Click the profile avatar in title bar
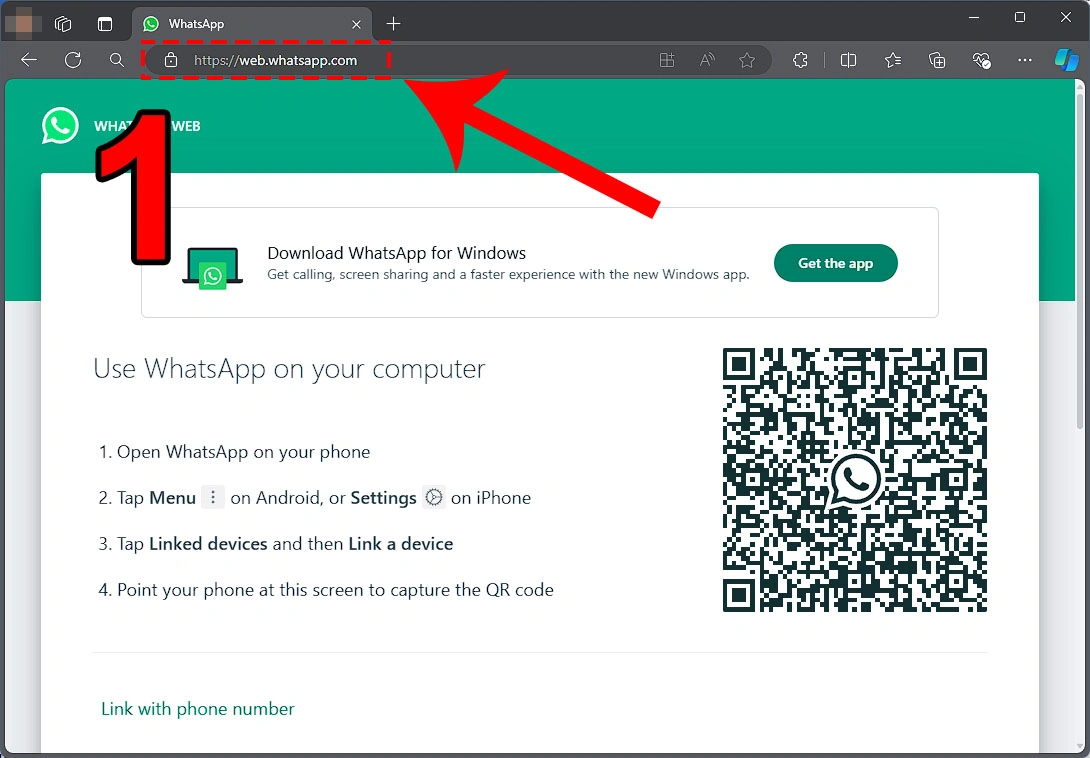Screen dimensions: 1090x758 coord(23,24)
